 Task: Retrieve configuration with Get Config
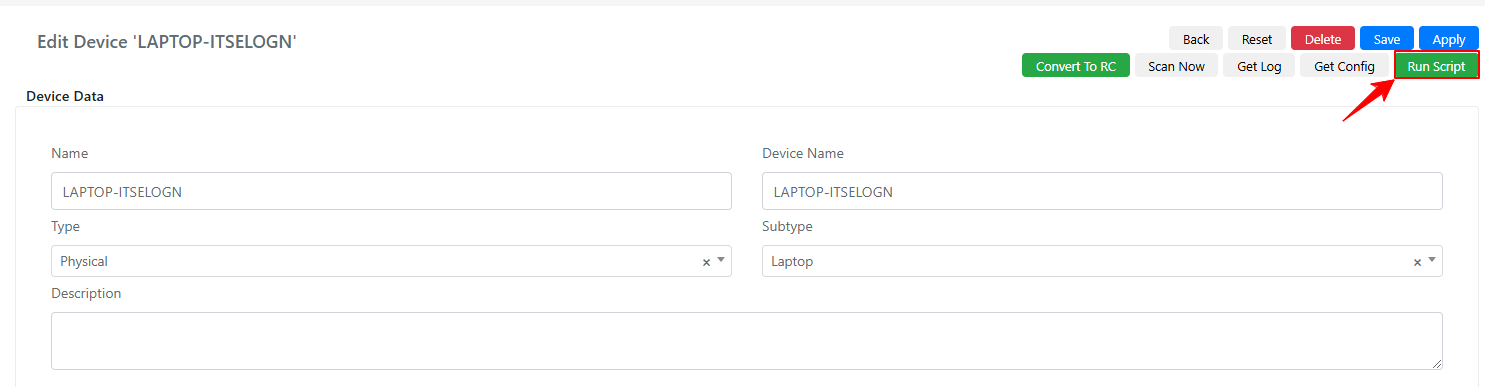click(x=1344, y=66)
